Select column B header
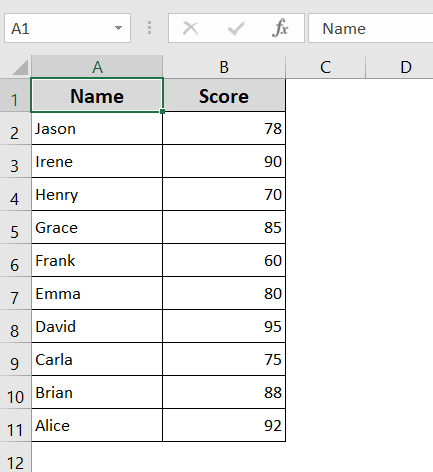Viewport: 433px width, 472px height. pyautogui.click(x=224, y=67)
